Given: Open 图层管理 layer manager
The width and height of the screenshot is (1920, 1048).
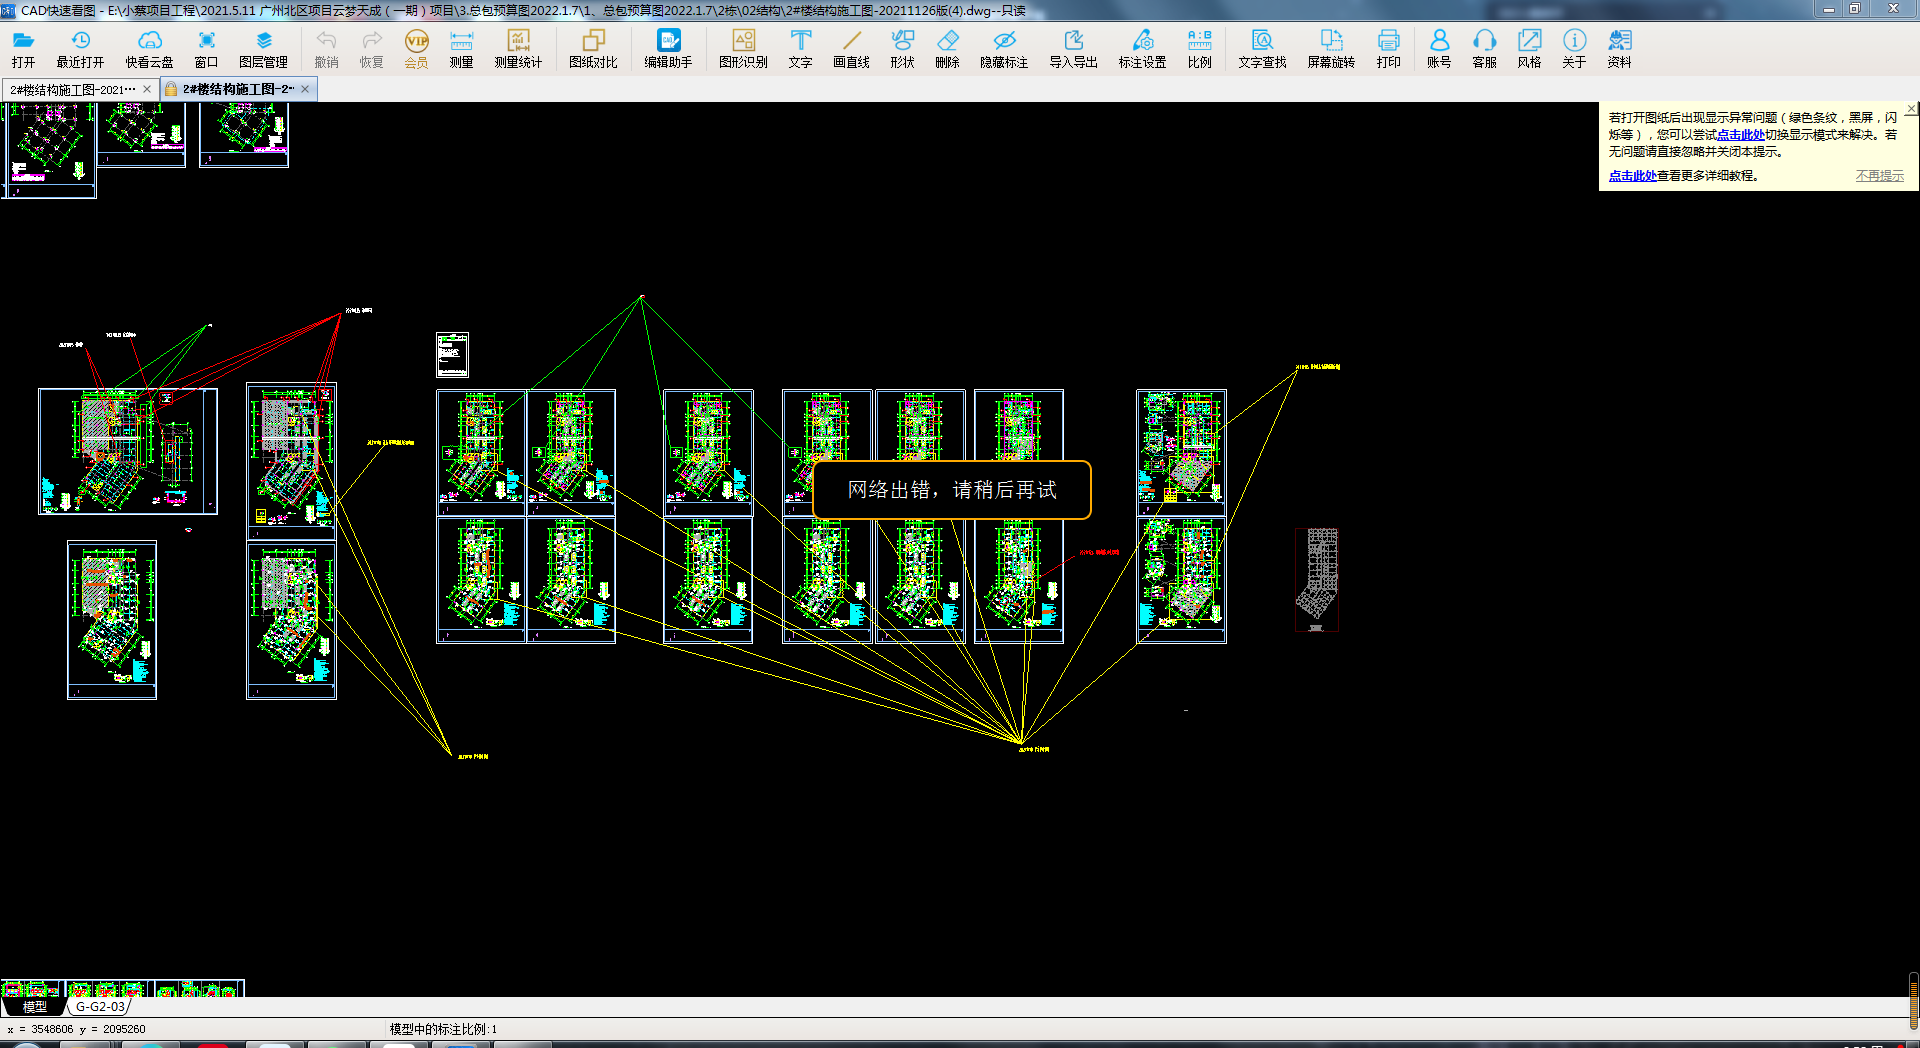Looking at the screenshot, I should tap(263, 48).
